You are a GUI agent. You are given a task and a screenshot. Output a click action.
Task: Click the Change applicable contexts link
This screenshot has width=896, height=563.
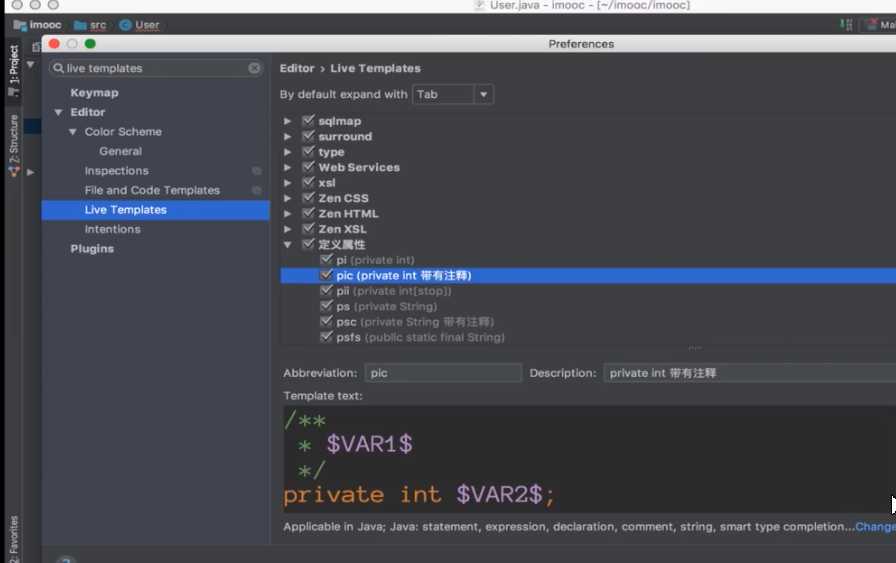(x=875, y=526)
